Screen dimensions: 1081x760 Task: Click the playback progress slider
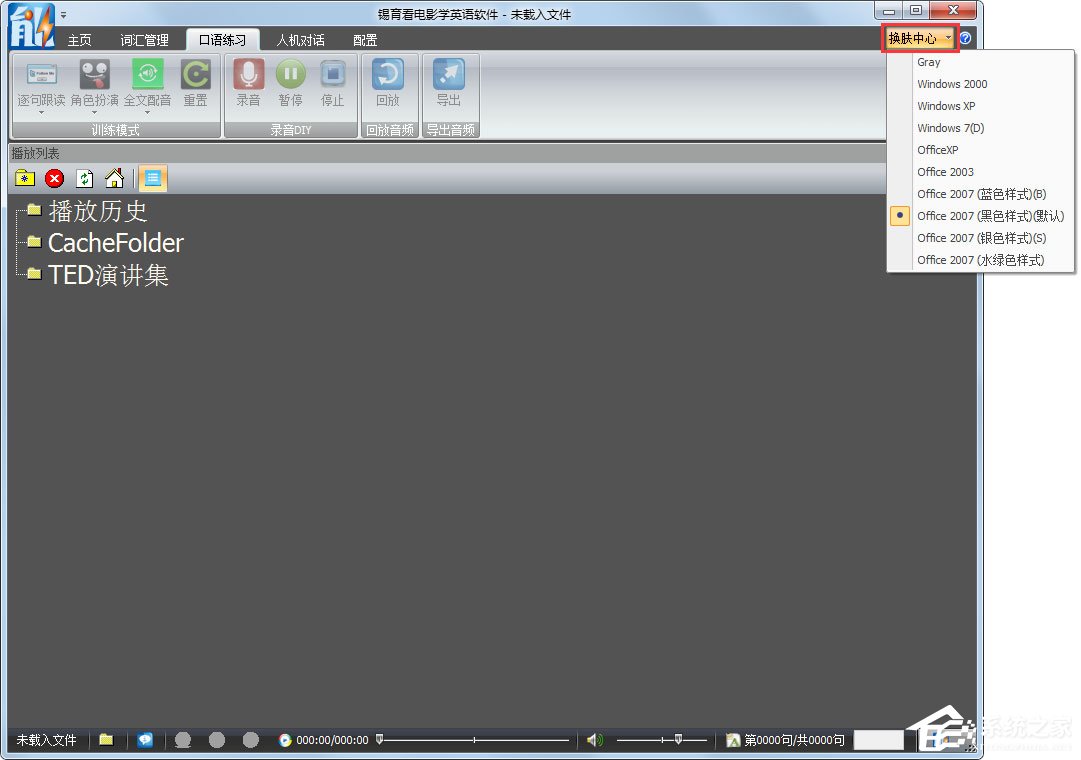click(x=473, y=740)
